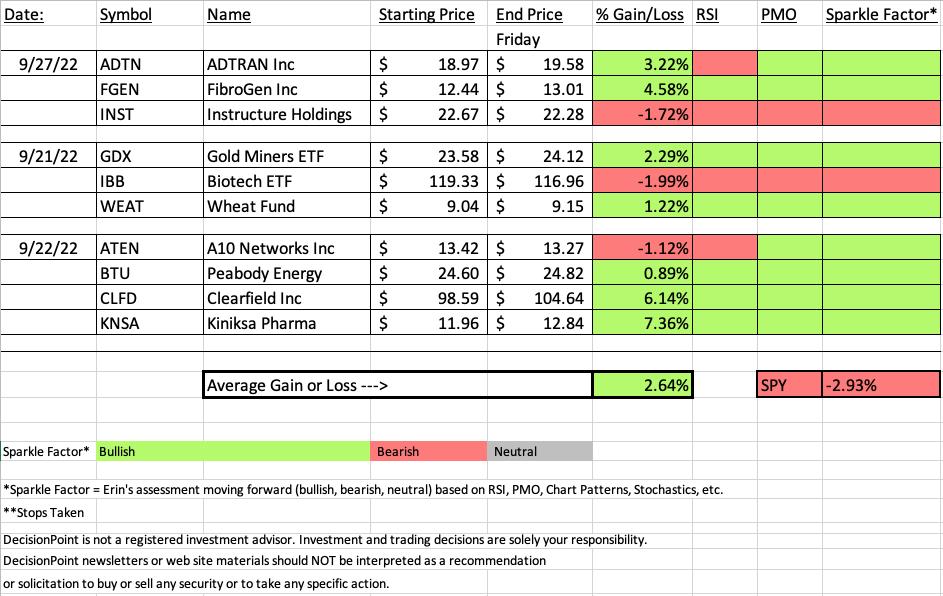Click the 9/27/22 date cell
943x596 pixels.
click(x=48, y=64)
